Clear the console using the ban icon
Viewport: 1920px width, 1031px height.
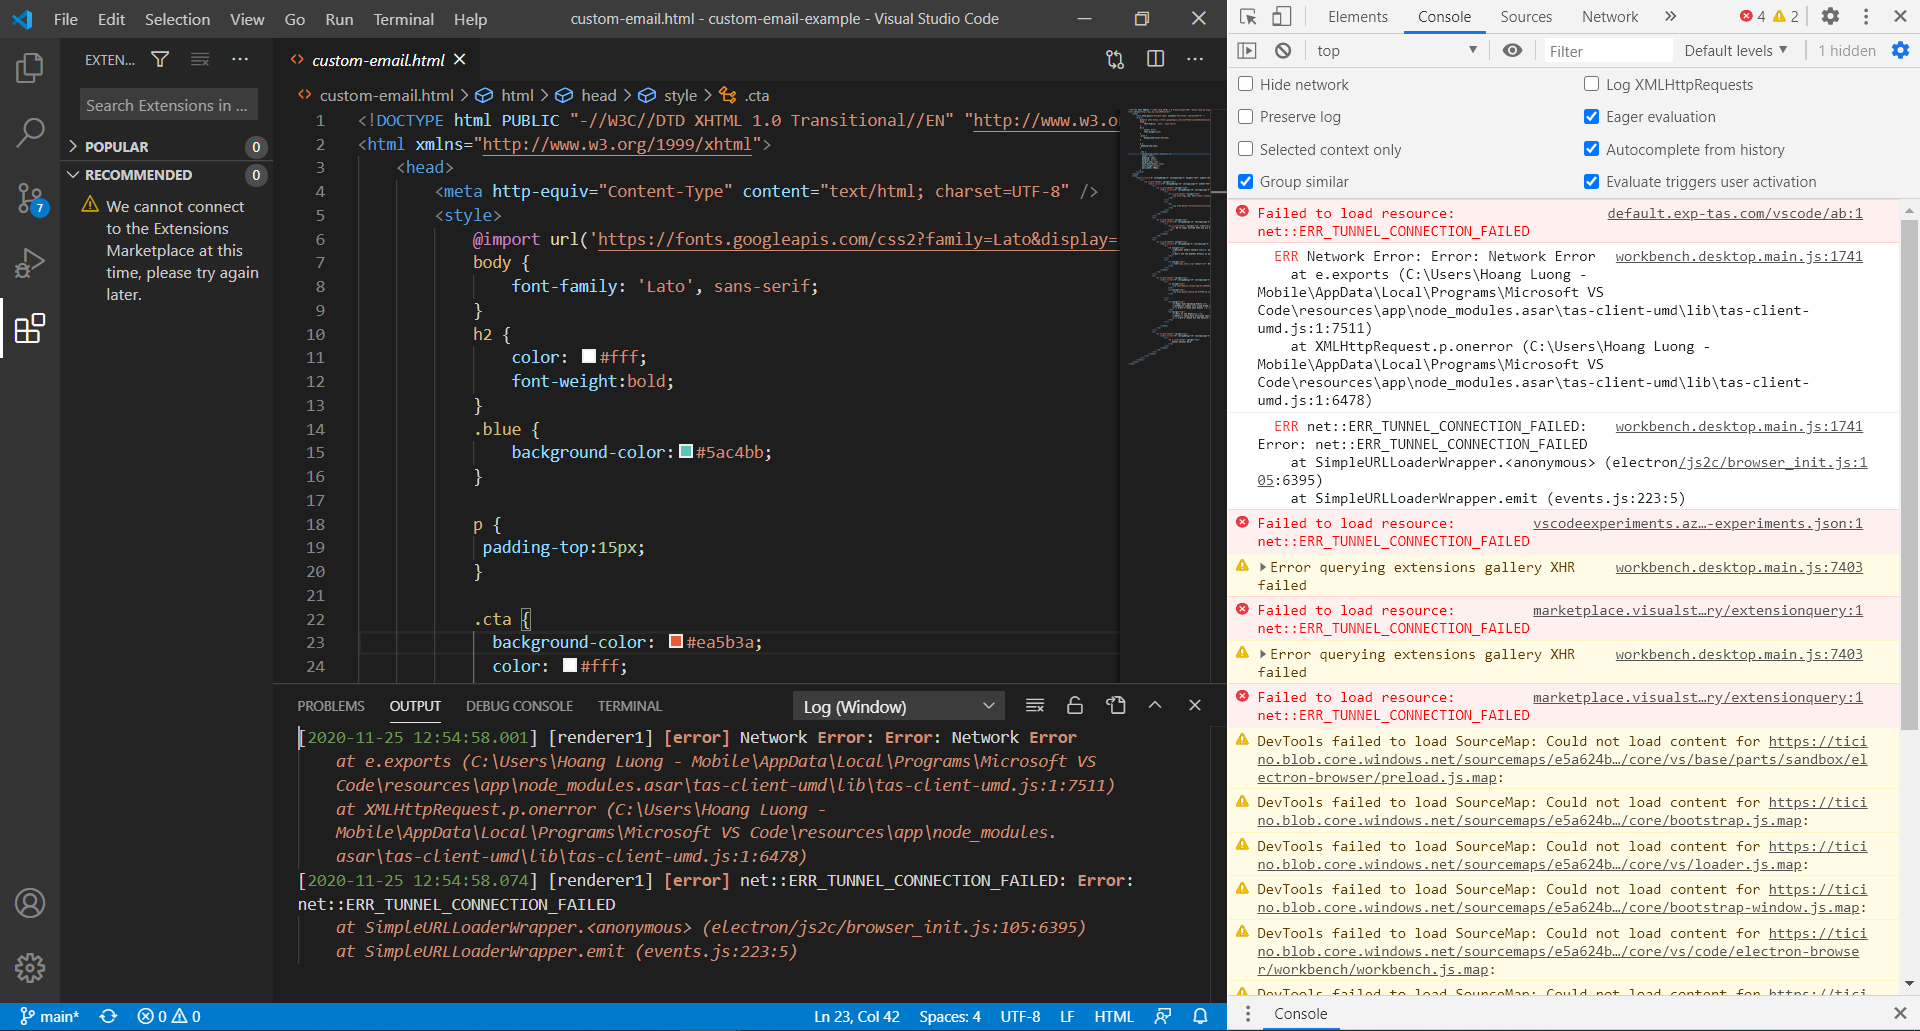tap(1282, 50)
